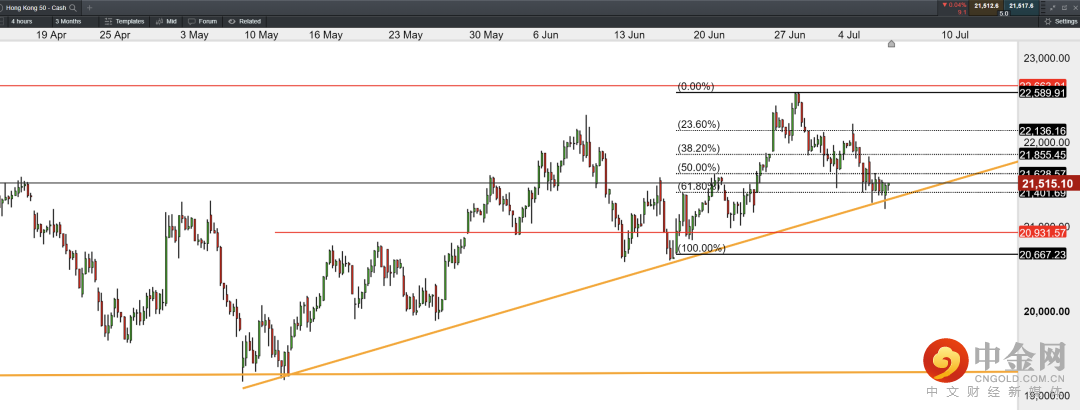Viewport: 1080px width, 410px height.
Task: Show Related instruments
Action: (x=245, y=21)
